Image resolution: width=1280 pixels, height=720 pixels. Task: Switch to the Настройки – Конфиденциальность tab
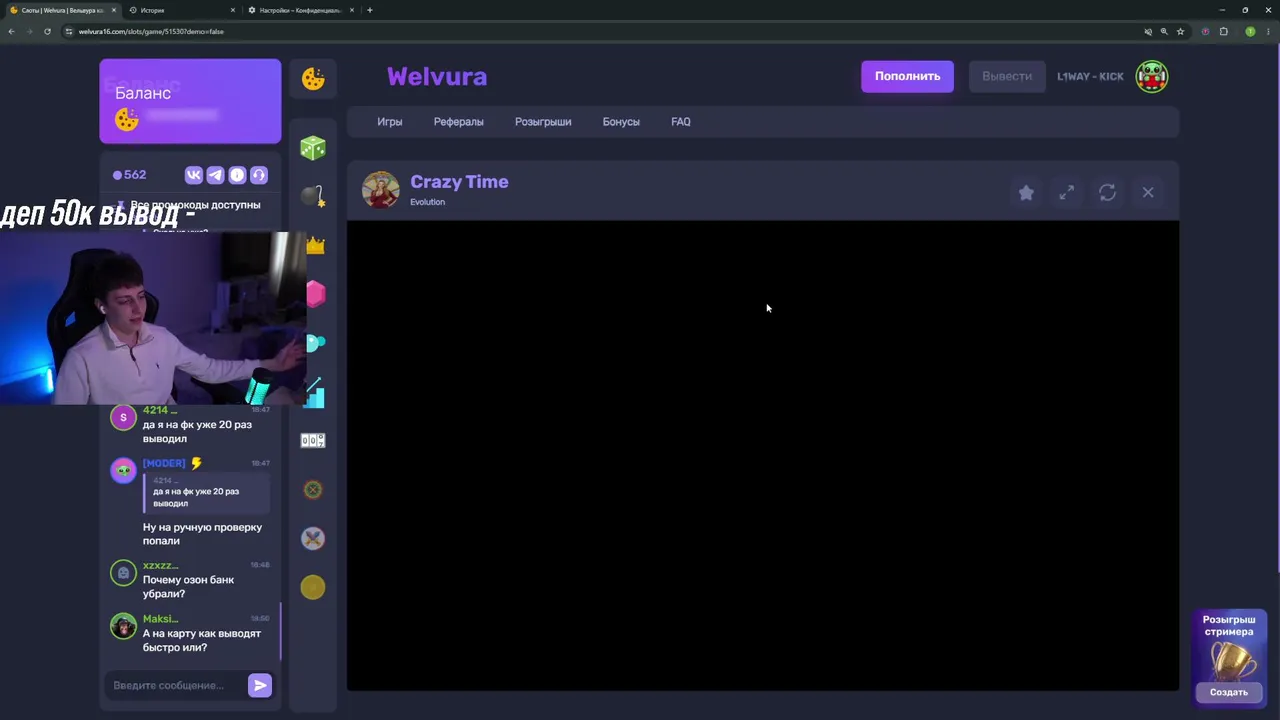click(x=300, y=10)
